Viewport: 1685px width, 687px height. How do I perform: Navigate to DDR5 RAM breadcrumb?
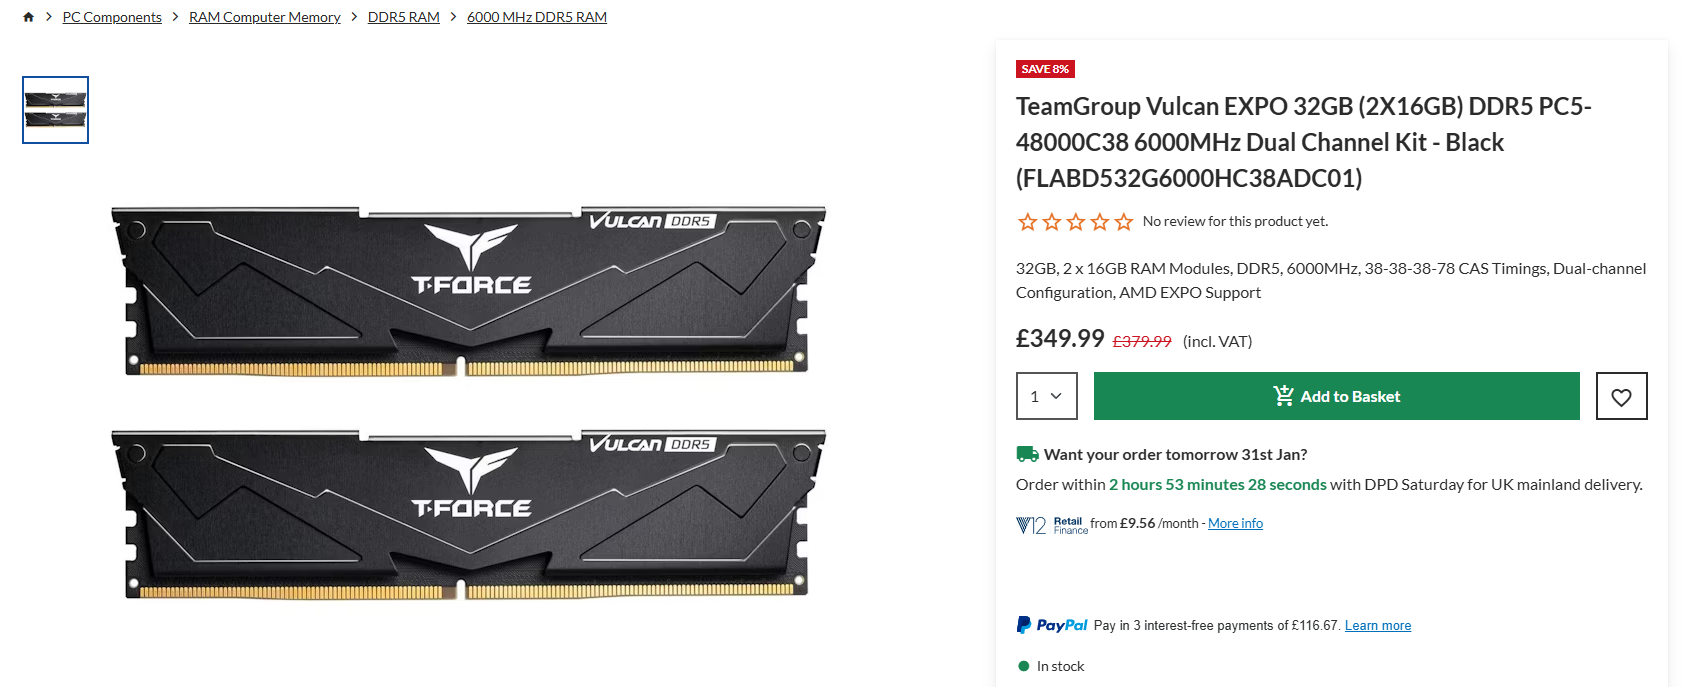tap(403, 17)
